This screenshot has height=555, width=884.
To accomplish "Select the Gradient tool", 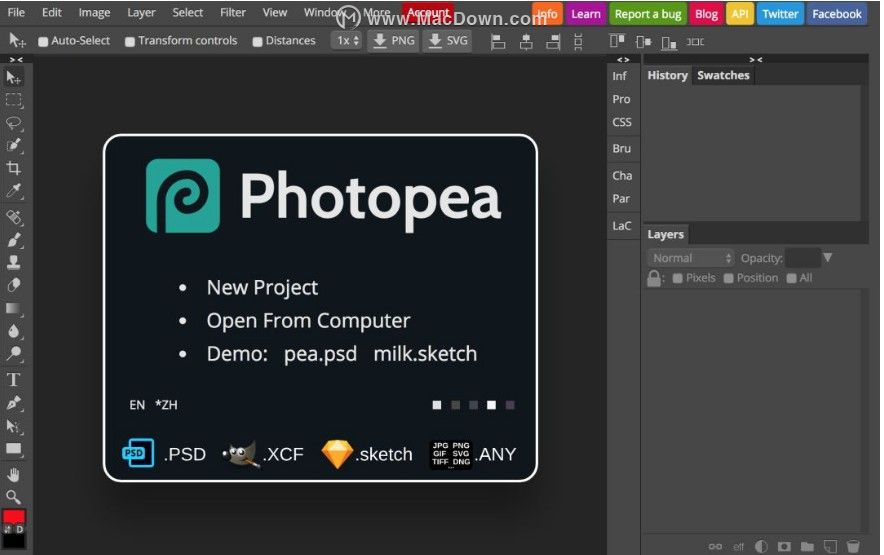I will [x=14, y=308].
